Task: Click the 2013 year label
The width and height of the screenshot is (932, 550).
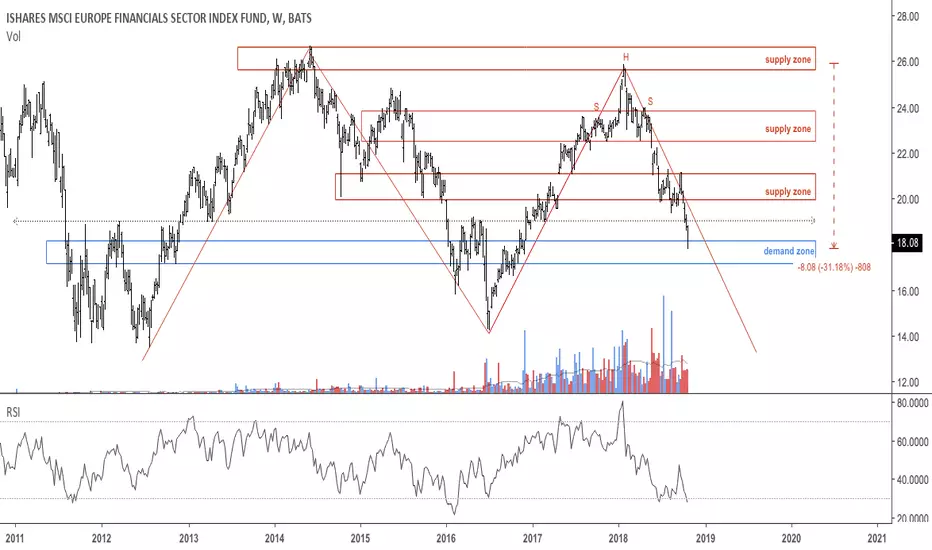Action: (189, 538)
